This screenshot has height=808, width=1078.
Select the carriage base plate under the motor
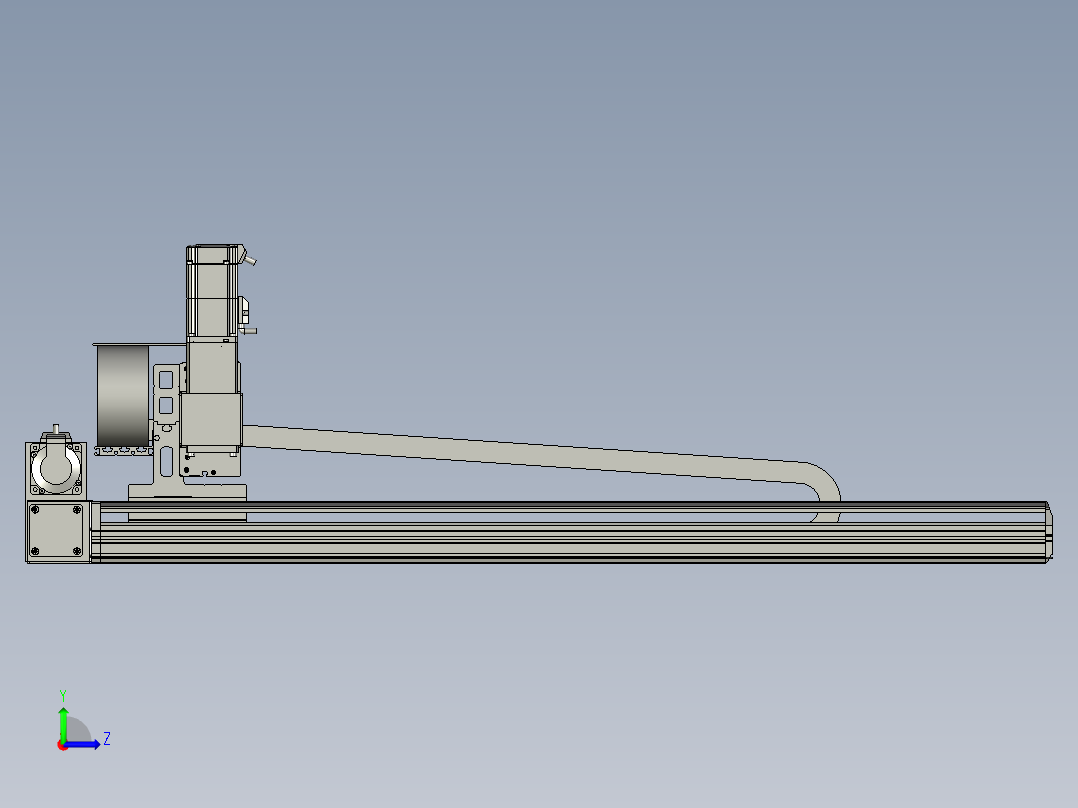[x=188, y=492]
